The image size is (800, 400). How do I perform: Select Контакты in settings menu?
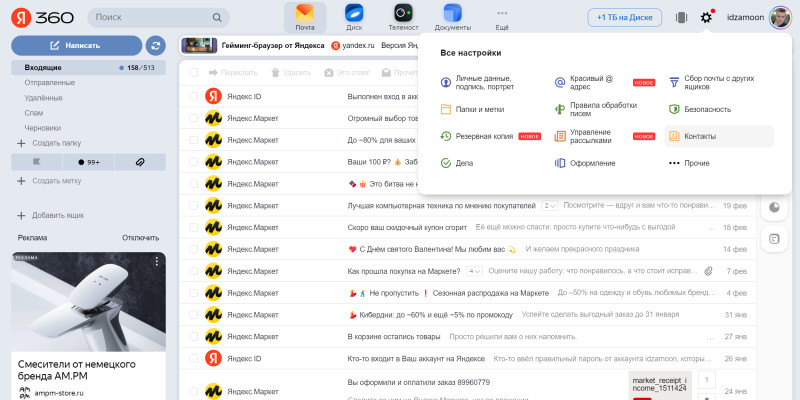tap(699, 136)
